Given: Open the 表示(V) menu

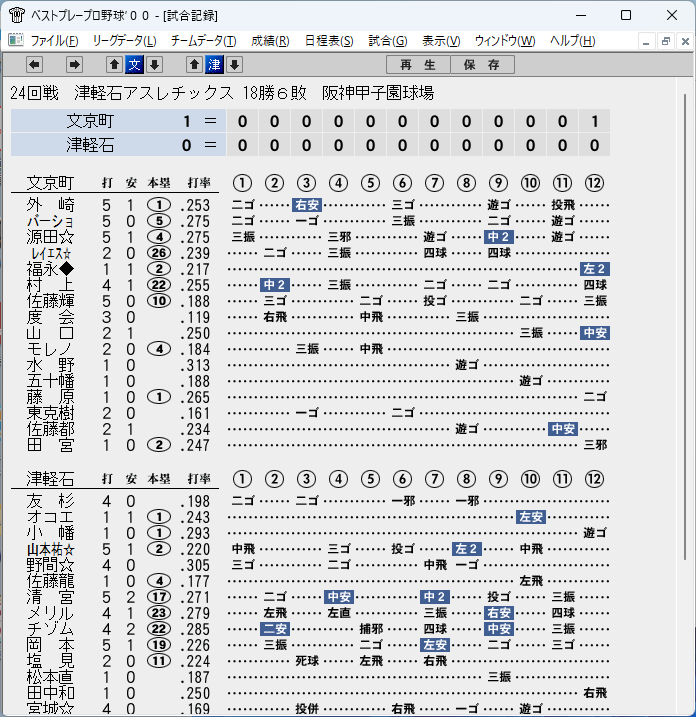Looking at the screenshot, I should (x=441, y=41).
